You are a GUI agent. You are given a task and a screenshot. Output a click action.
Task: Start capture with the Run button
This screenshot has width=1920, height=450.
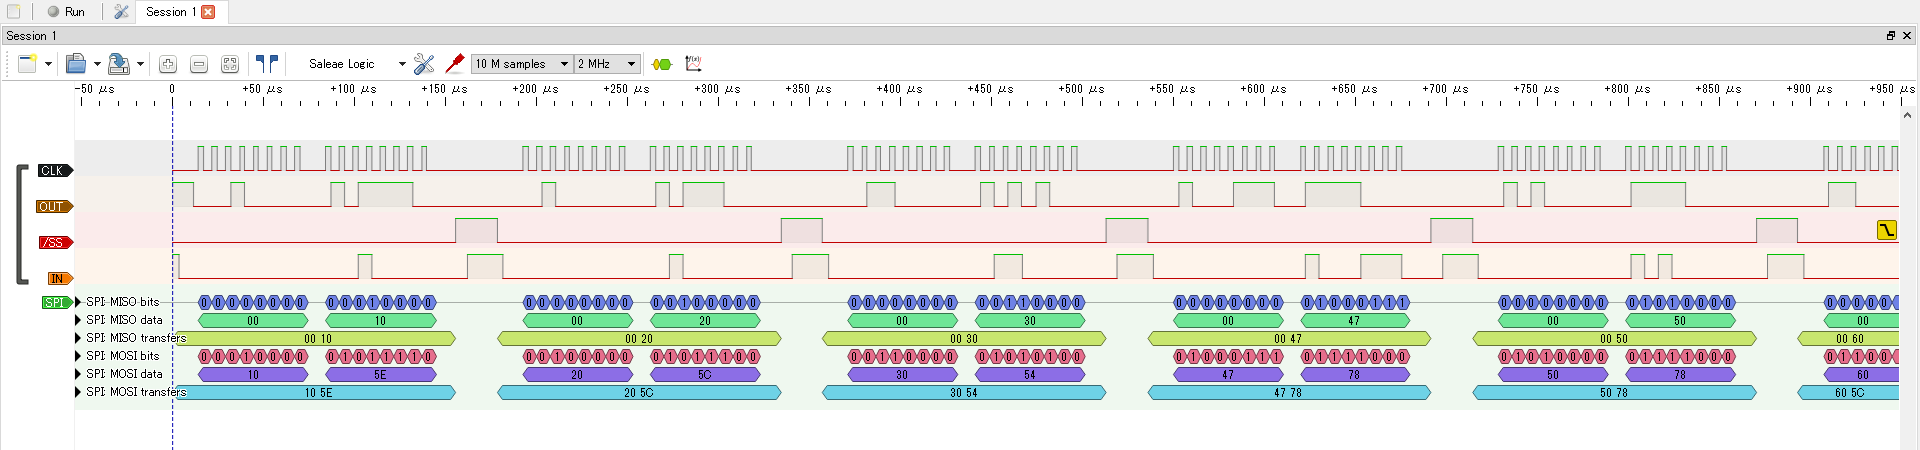pos(66,12)
